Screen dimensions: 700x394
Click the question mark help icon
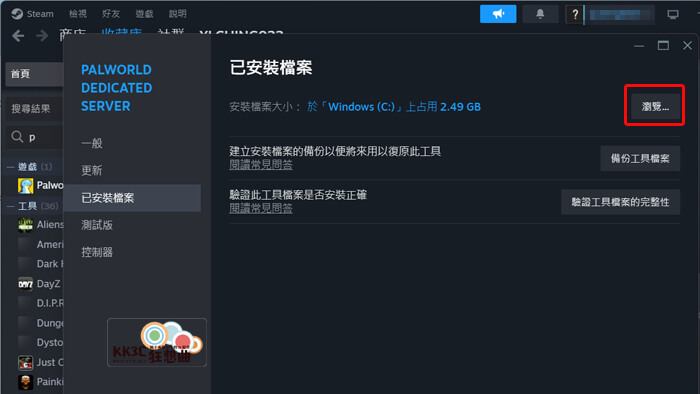(x=575, y=14)
